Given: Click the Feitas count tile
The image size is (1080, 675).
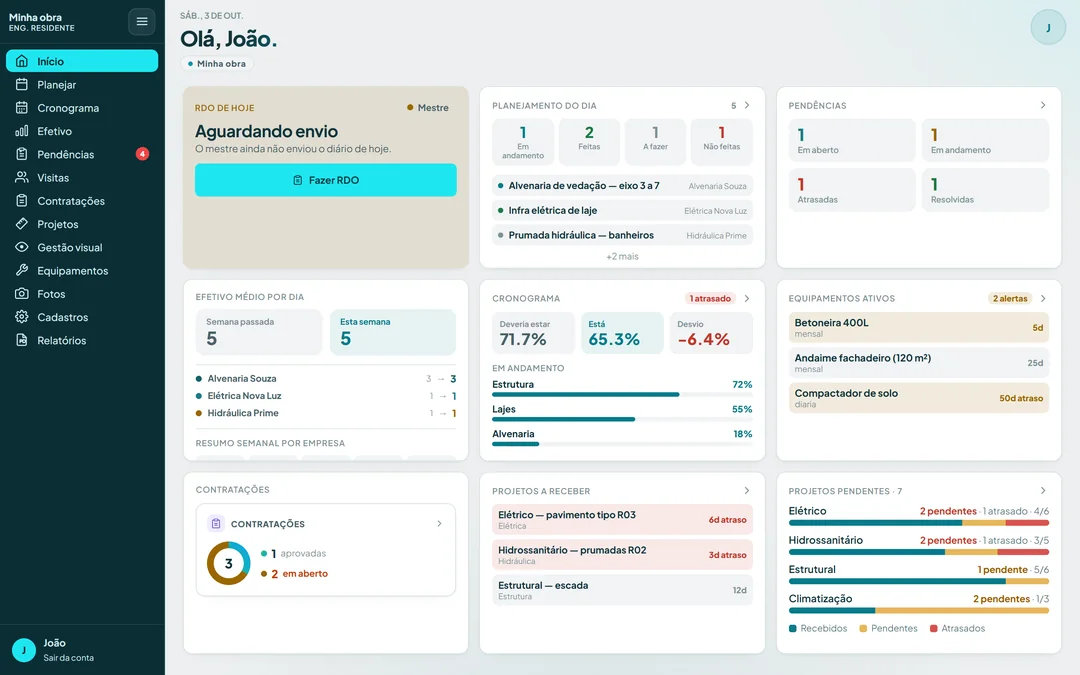Looking at the screenshot, I should tap(589, 142).
